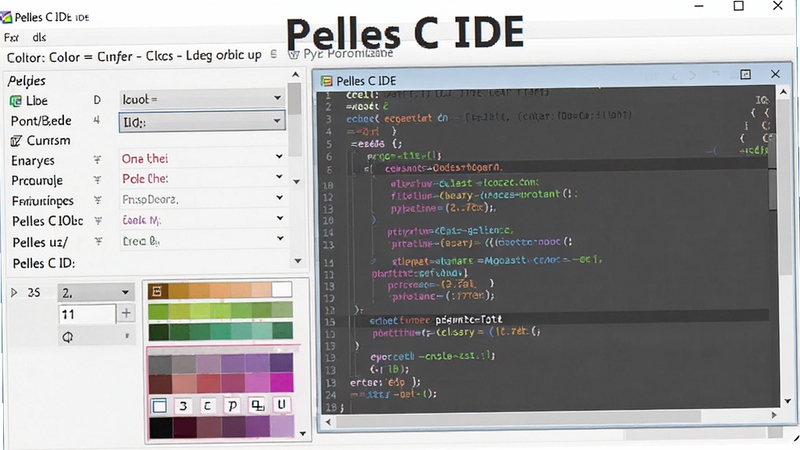The width and height of the screenshot is (800, 450).
Task: Click the symbol icon in the Pelles C IObc row
Action: click(98, 220)
